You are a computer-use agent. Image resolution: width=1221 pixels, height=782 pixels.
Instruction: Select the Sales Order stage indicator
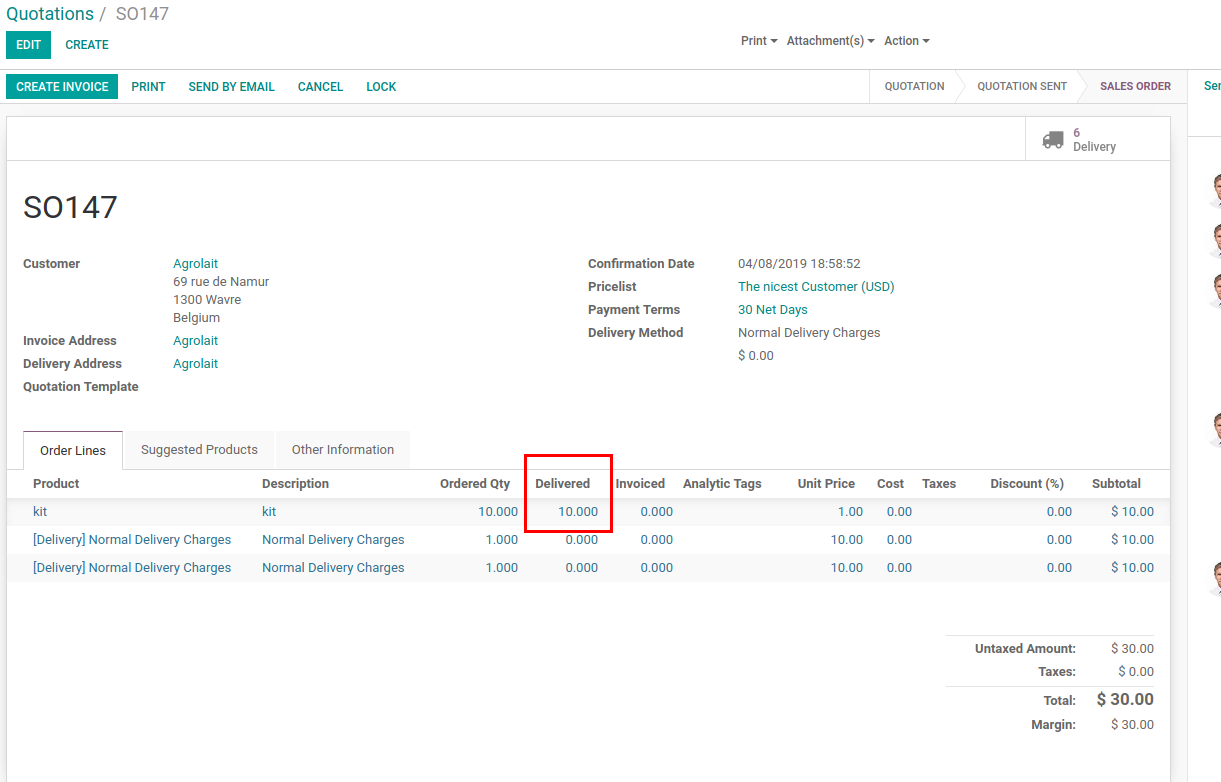tap(1135, 86)
